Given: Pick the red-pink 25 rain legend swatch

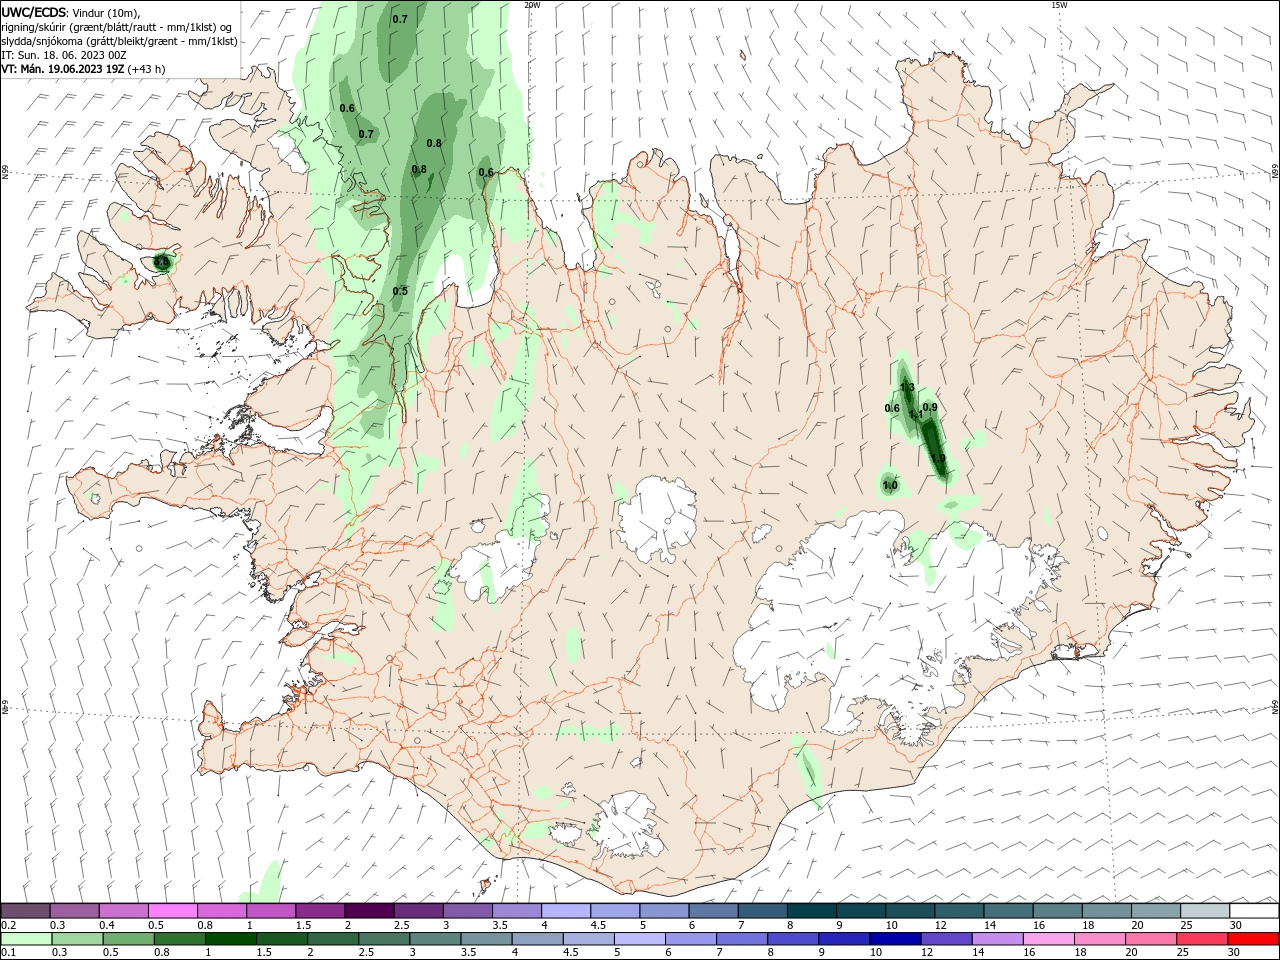Looking at the screenshot, I should tap(1203, 939).
